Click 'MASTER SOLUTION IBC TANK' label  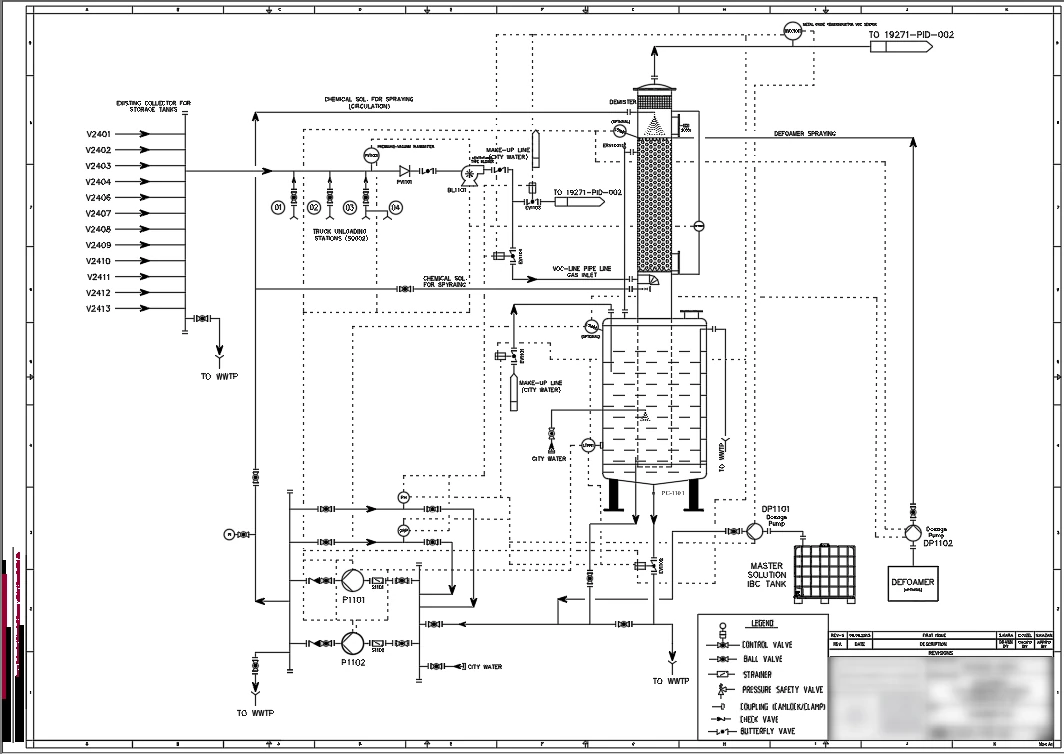(x=767, y=575)
